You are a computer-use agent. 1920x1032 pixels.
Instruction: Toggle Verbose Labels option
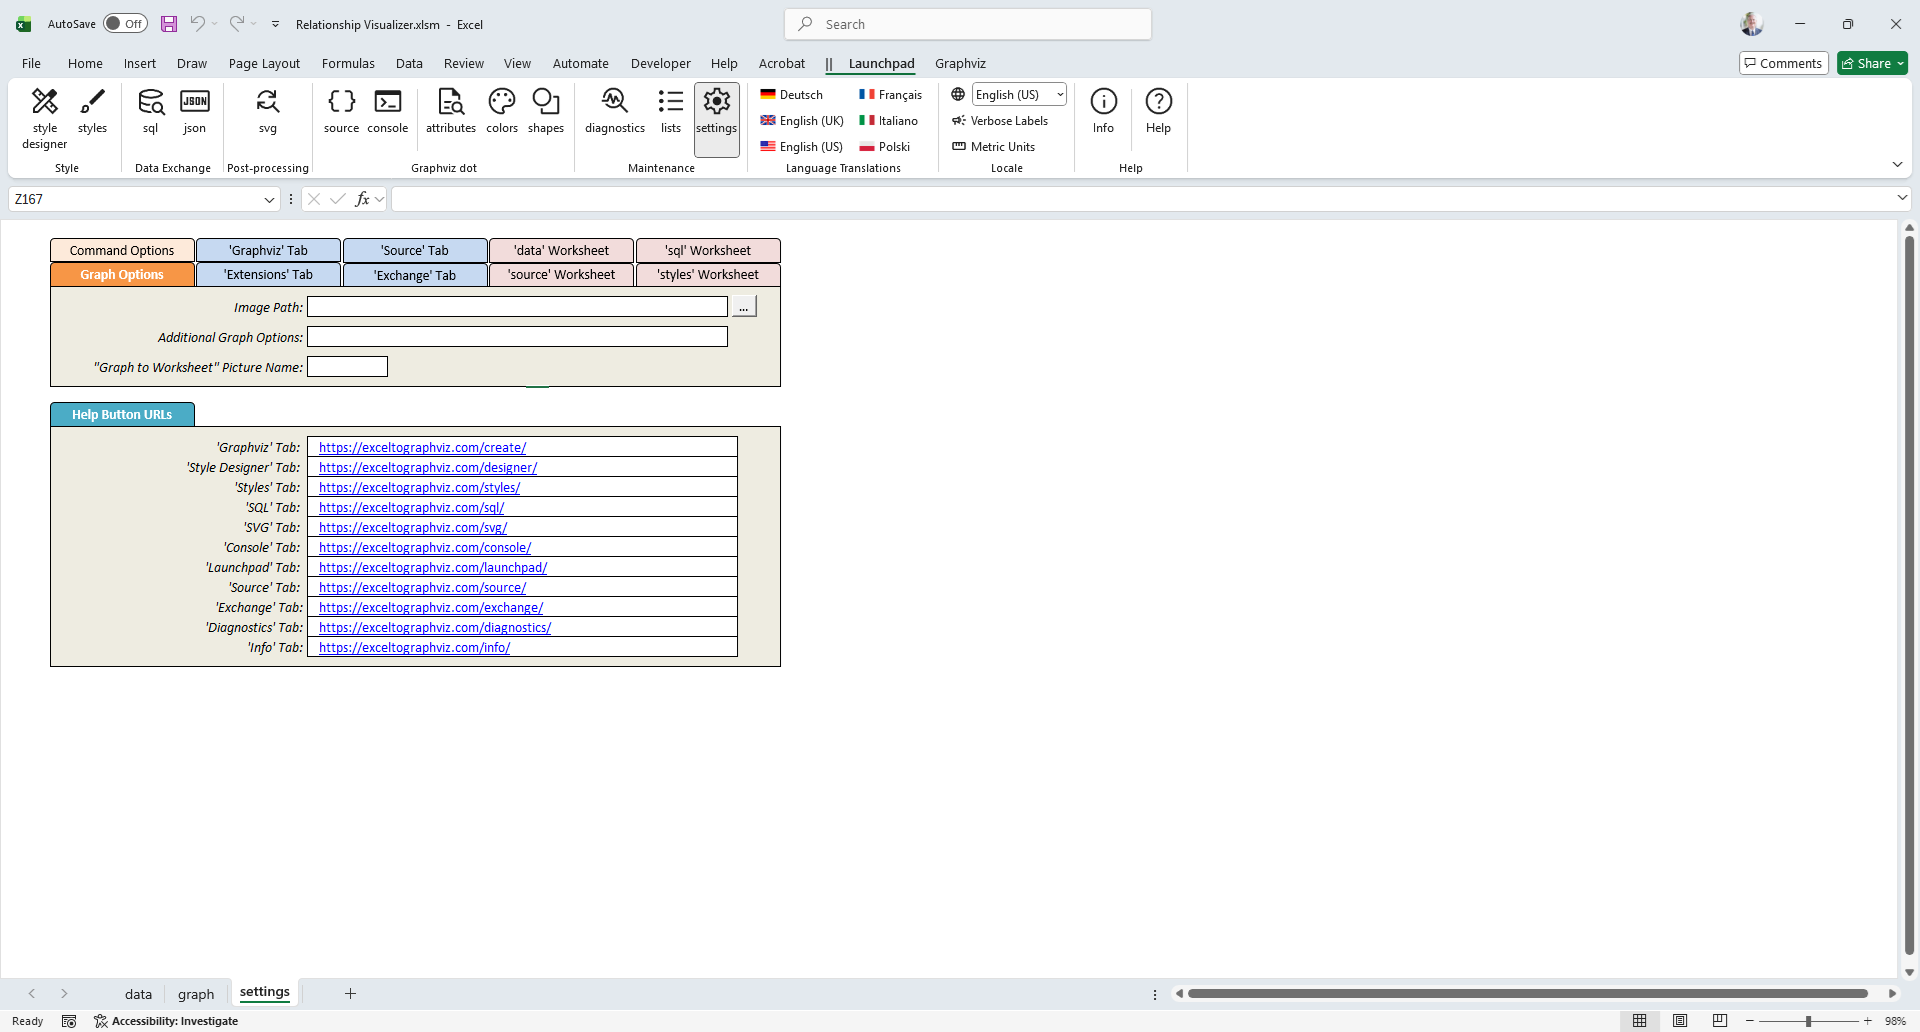(x=1000, y=121)
